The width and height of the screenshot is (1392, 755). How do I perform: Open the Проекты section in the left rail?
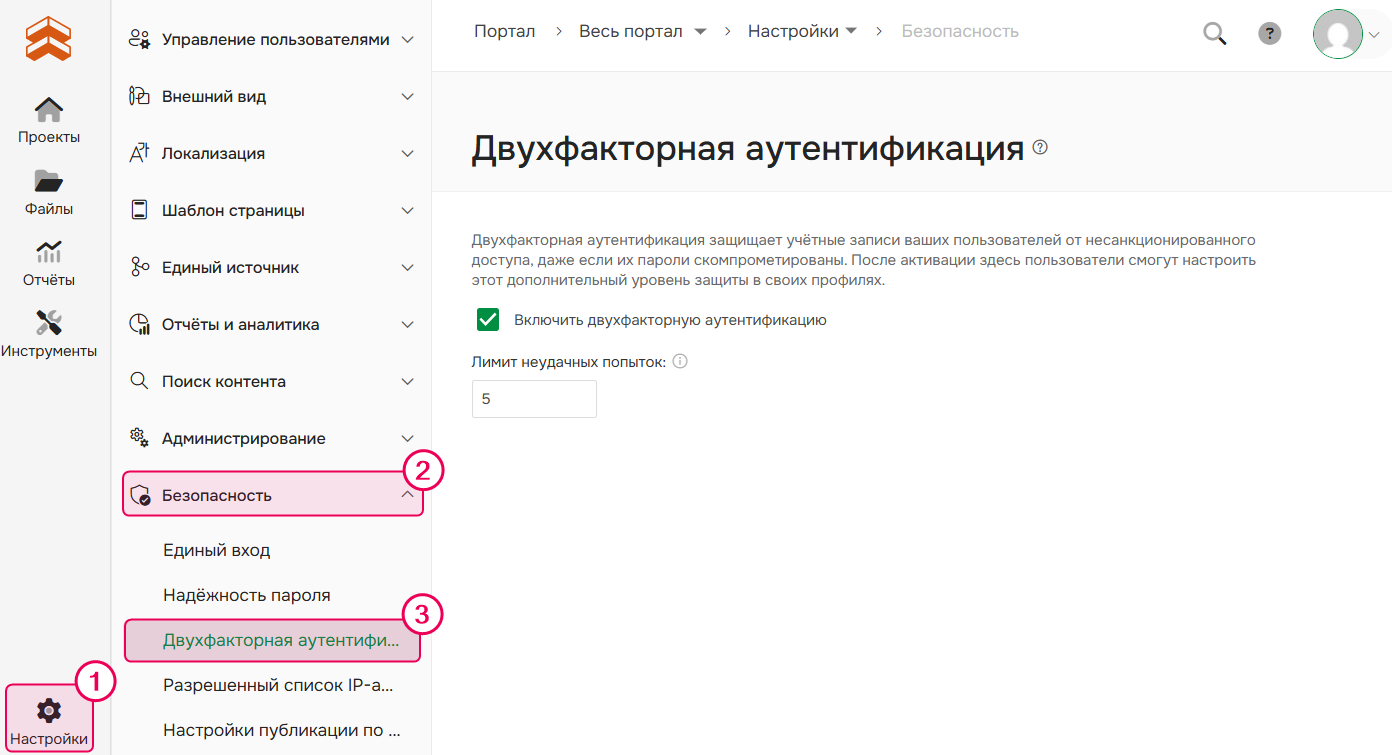48,117
